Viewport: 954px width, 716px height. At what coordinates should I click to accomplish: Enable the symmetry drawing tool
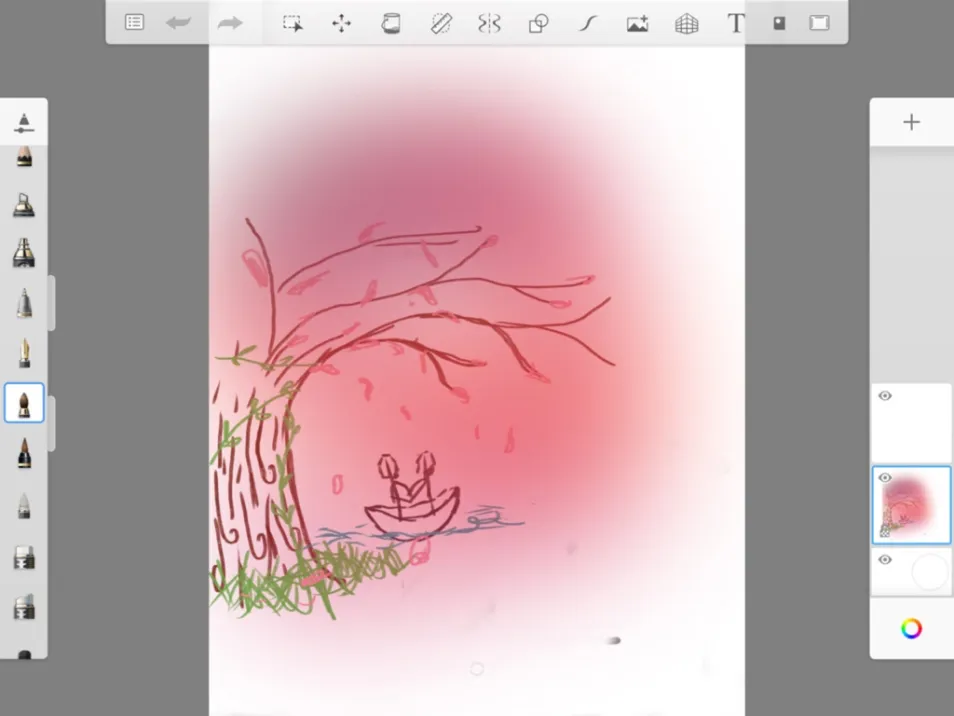tap(489, 24)
